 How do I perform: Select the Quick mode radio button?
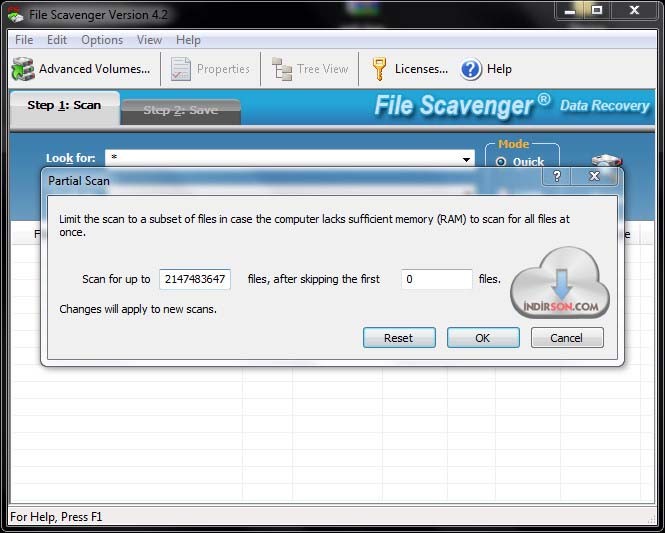(501, 162)
